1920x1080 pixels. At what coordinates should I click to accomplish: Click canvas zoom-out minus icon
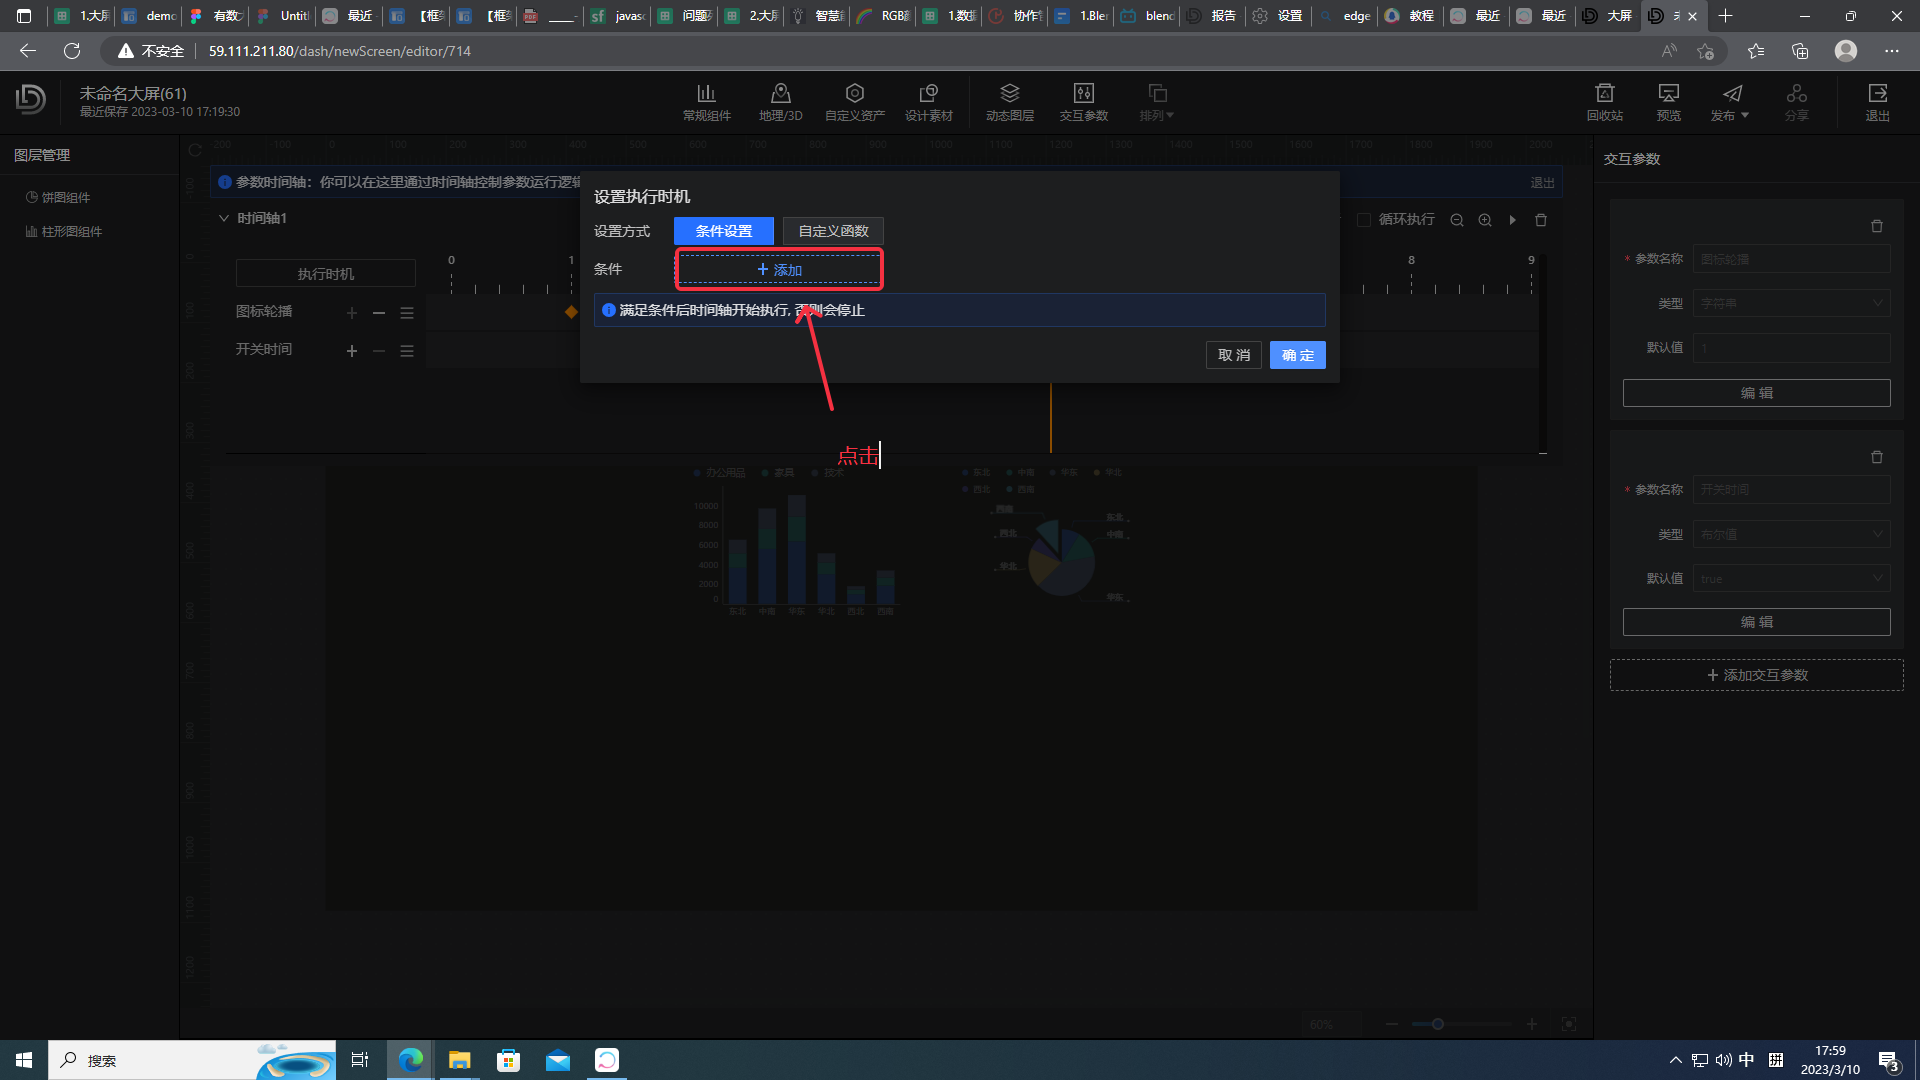coord(1391,1024)
